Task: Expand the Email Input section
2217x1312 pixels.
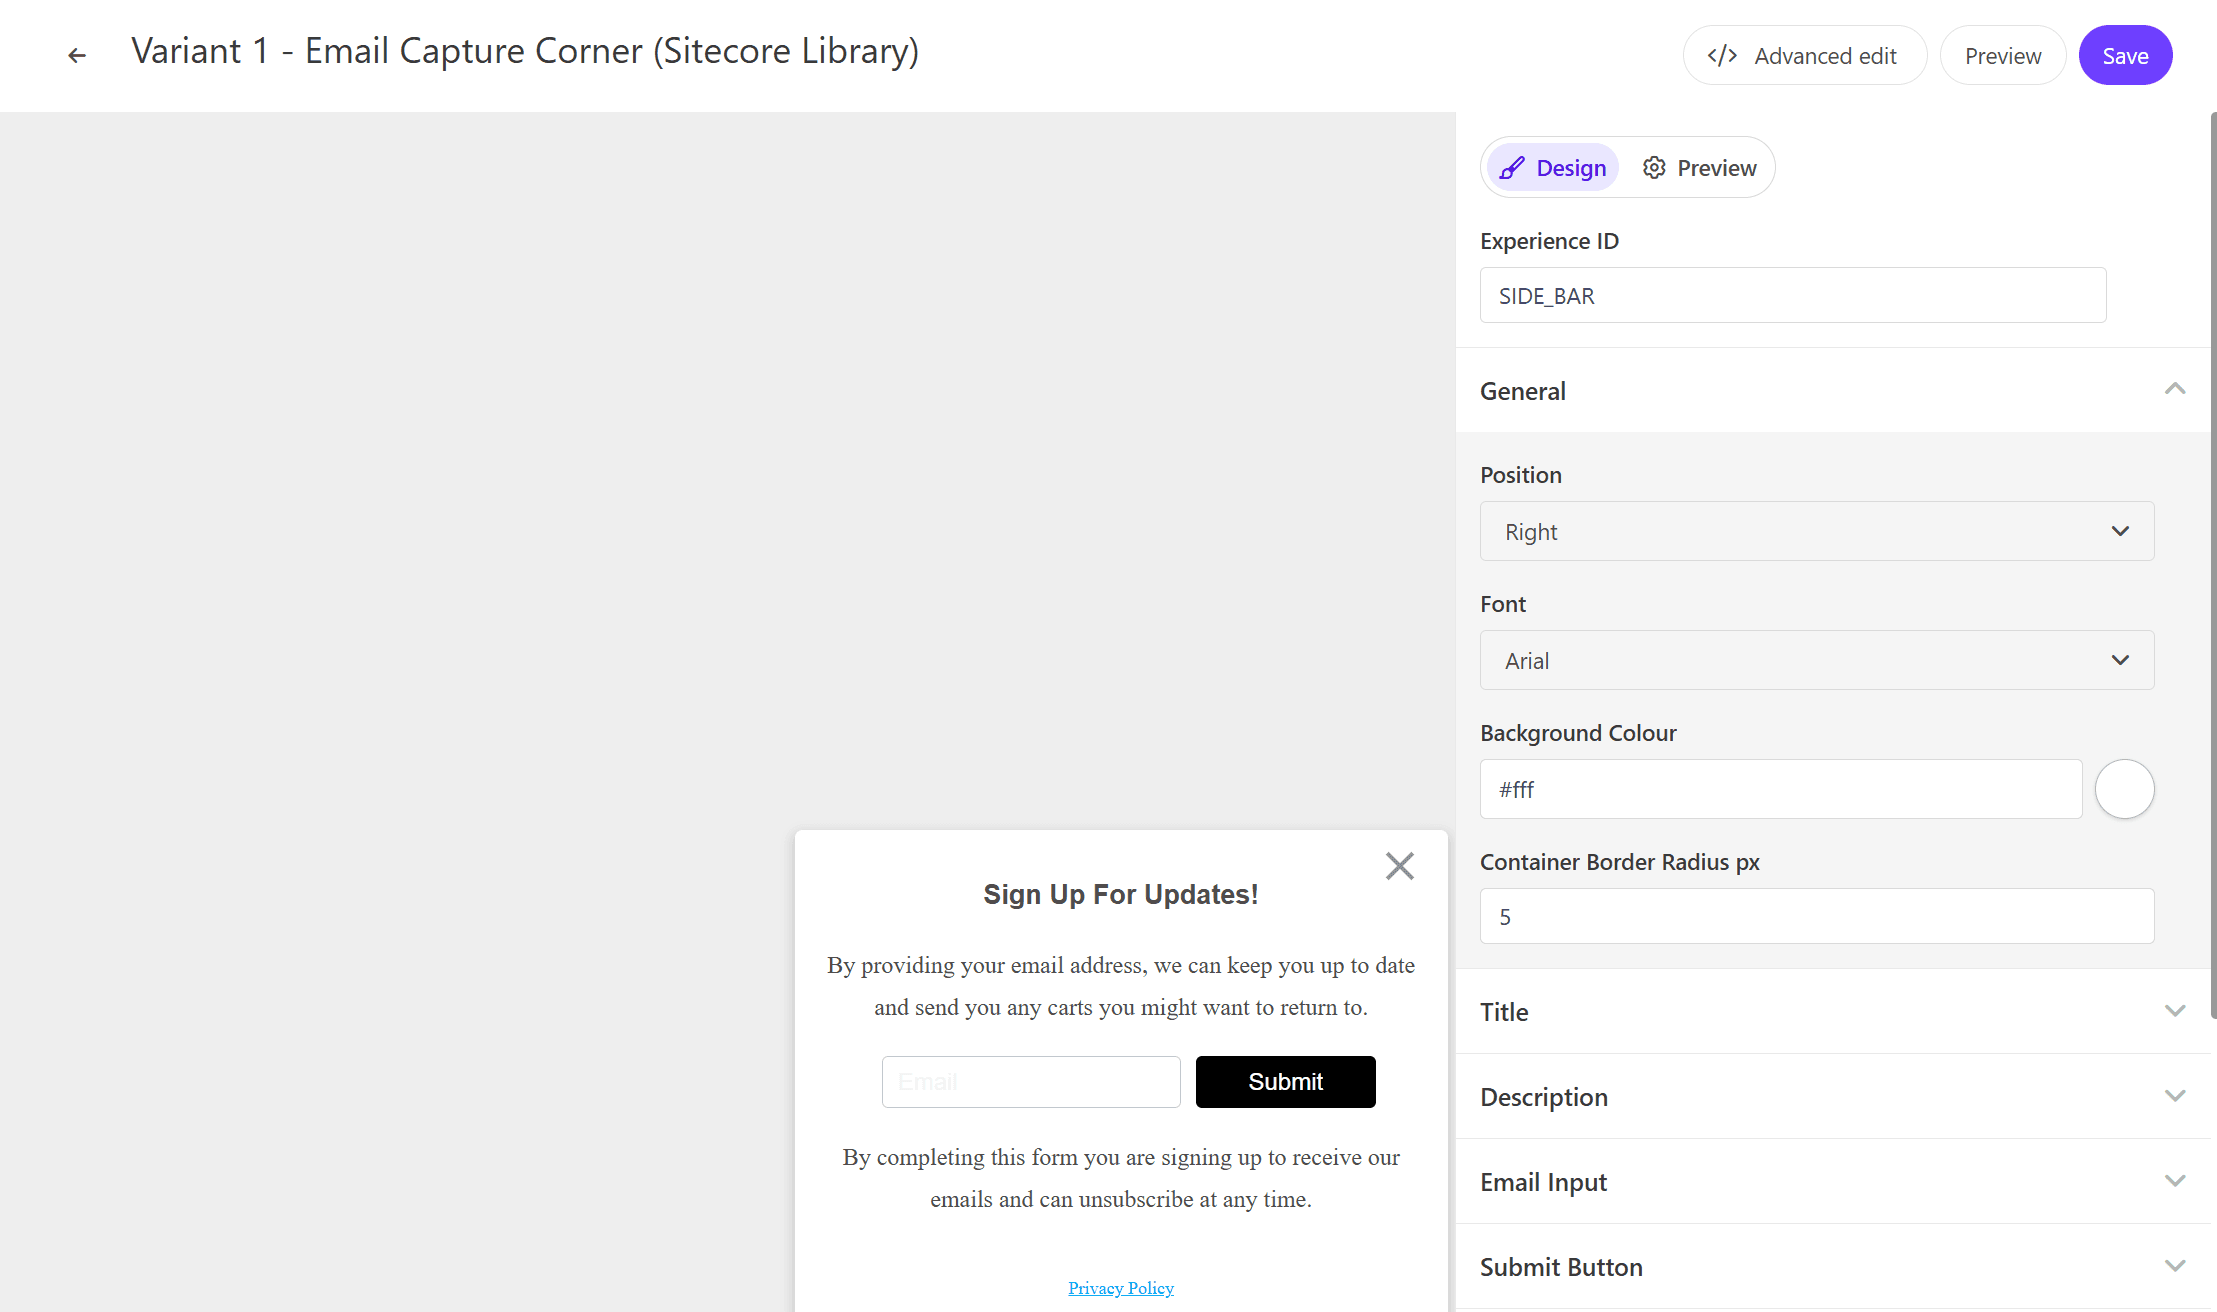Action: (x=2174, y=1181)
